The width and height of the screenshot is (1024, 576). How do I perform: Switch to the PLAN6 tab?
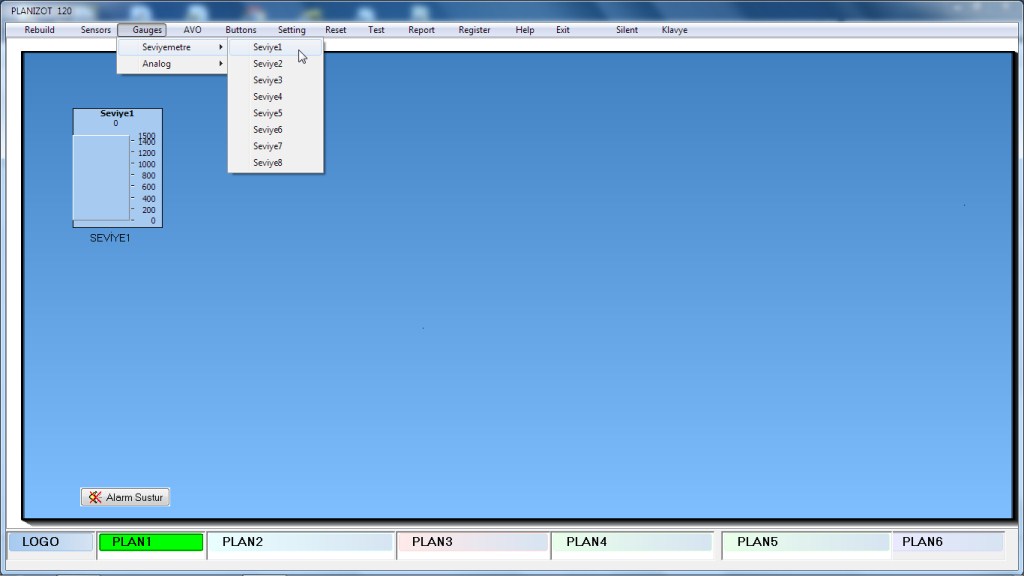coord(948,542)
